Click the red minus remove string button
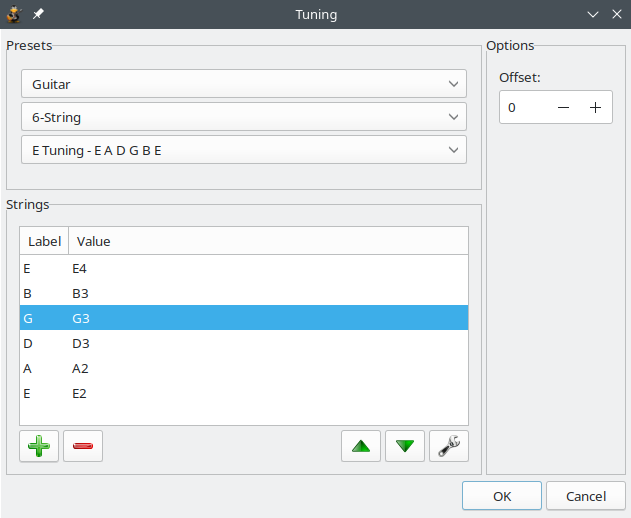Image resolution: width=631 pixels, height=518 pixels. tap(83, 446)
